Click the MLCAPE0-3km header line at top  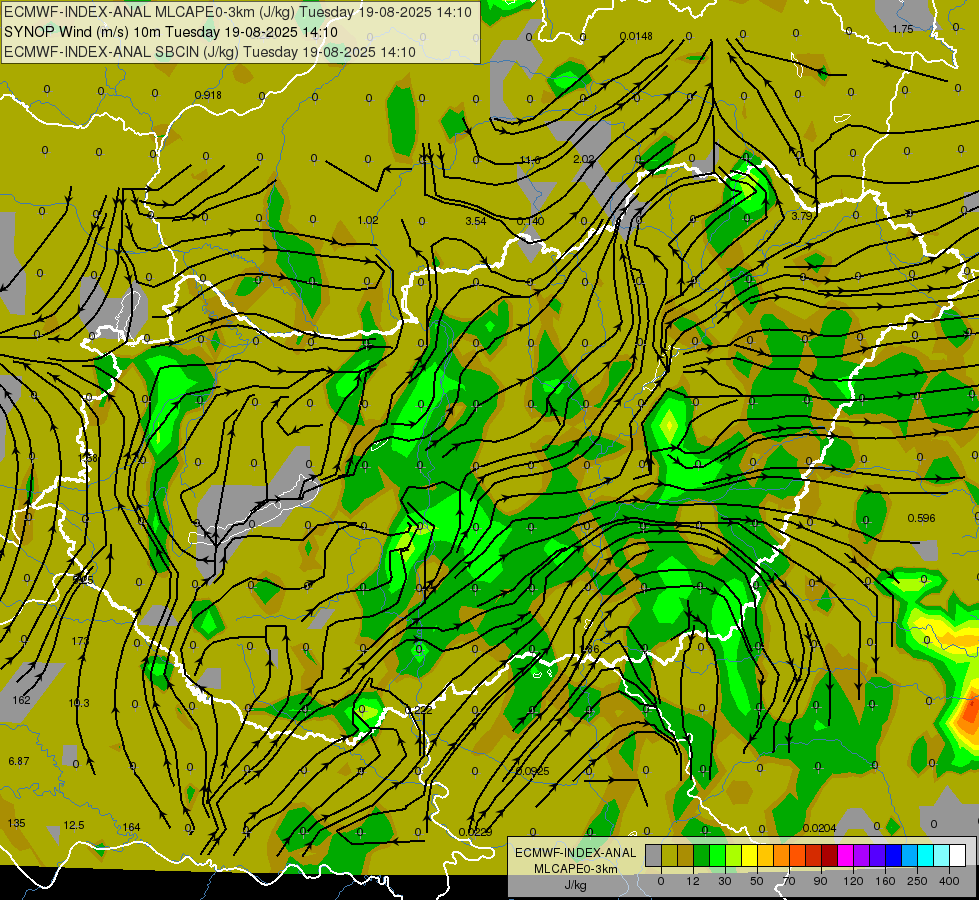tap(238, 12)
